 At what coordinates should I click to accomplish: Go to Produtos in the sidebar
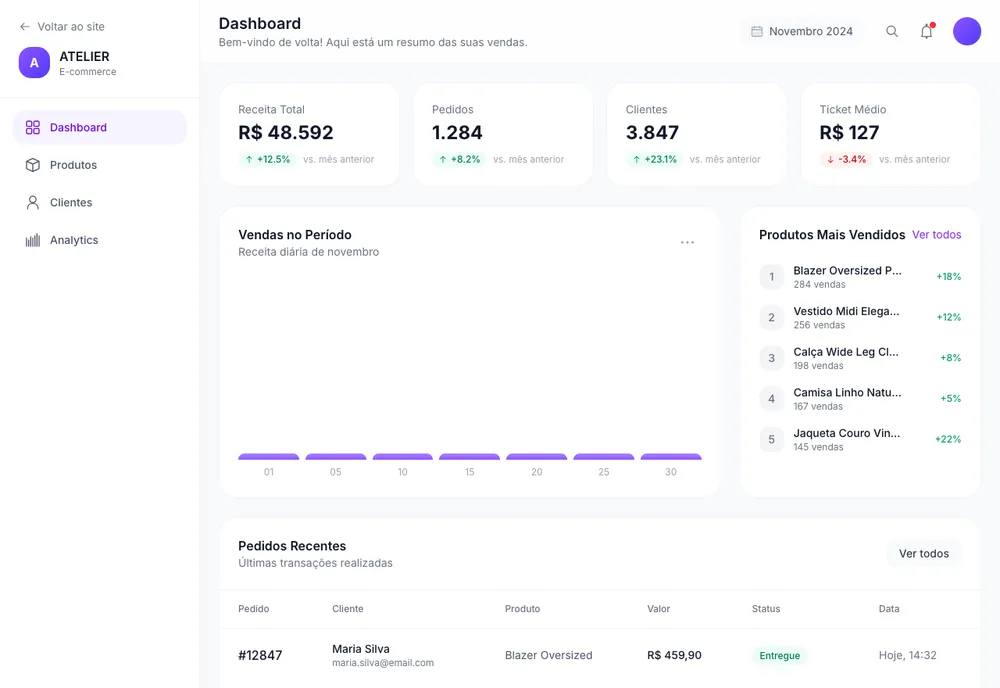tap(99, 165)
